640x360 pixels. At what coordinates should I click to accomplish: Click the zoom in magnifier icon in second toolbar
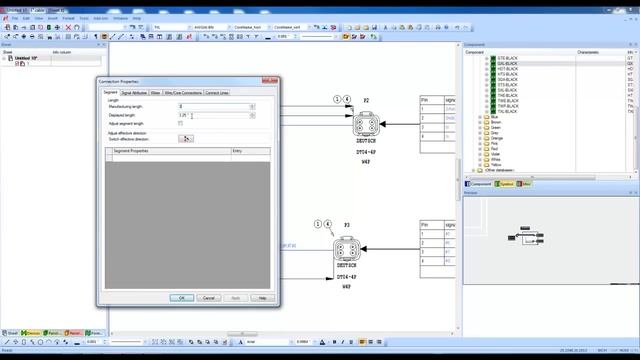(24, 37)
